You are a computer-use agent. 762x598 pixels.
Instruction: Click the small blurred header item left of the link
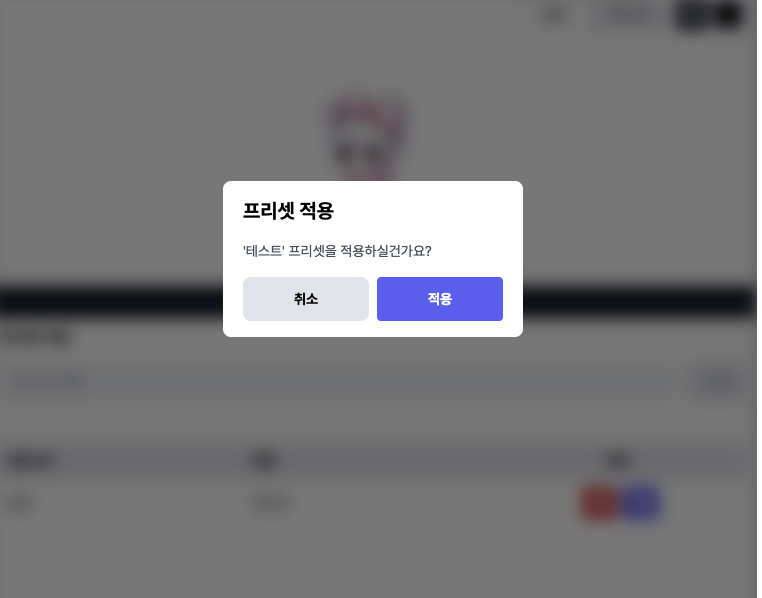554,15
